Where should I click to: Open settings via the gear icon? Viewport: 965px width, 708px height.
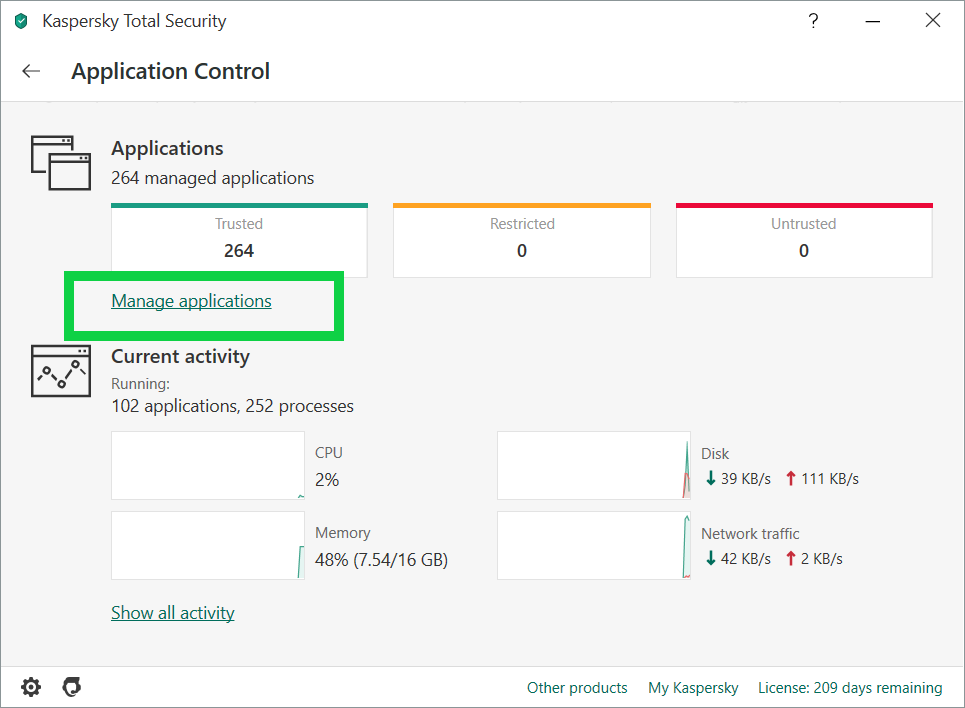click(32, 687)
